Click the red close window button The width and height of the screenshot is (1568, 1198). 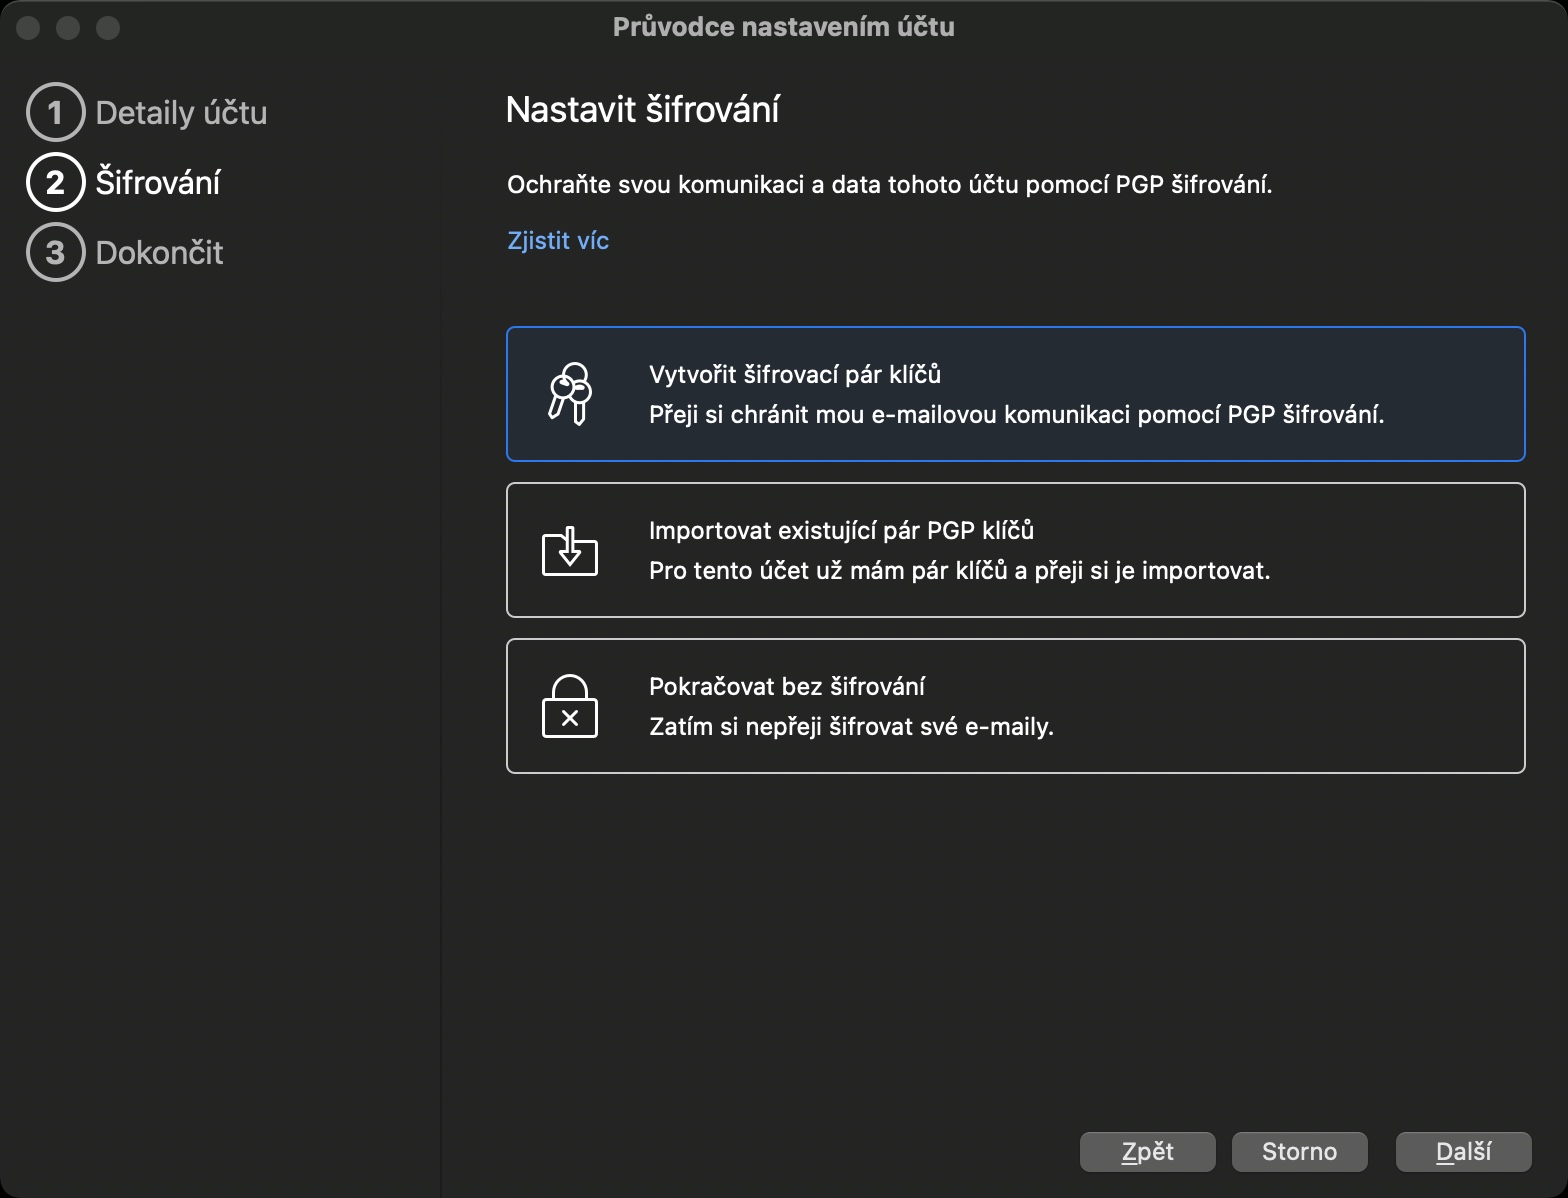pos(28,28)
